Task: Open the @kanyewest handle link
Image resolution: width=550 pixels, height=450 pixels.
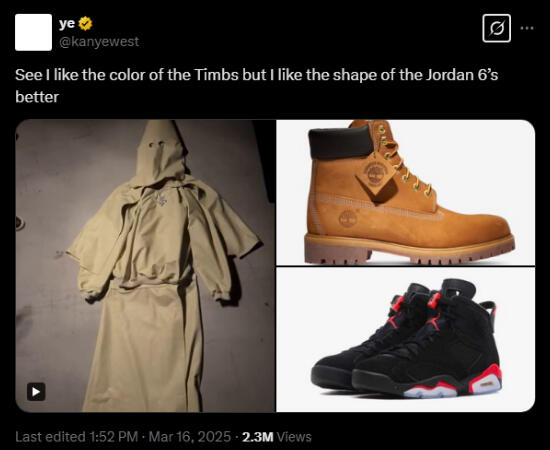Action: (x=99, y=42)
